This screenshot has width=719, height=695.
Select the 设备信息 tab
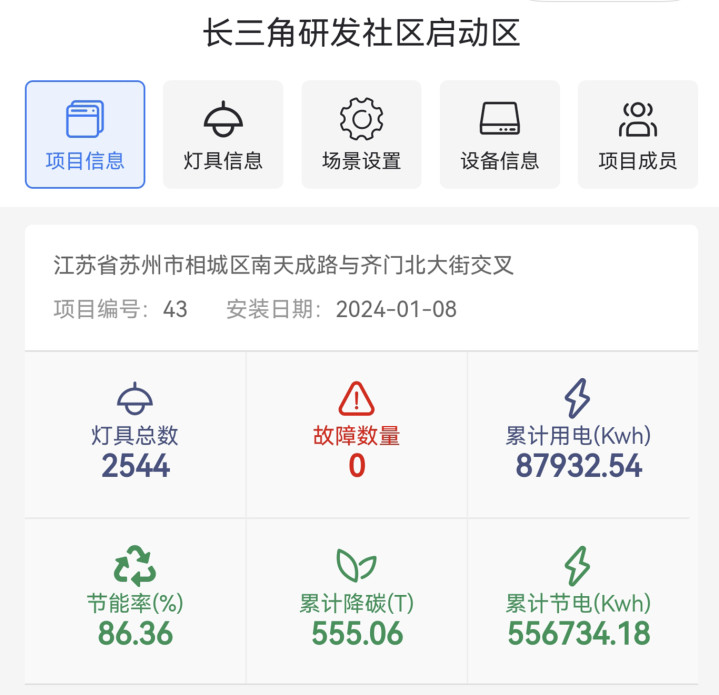point(500,134)
